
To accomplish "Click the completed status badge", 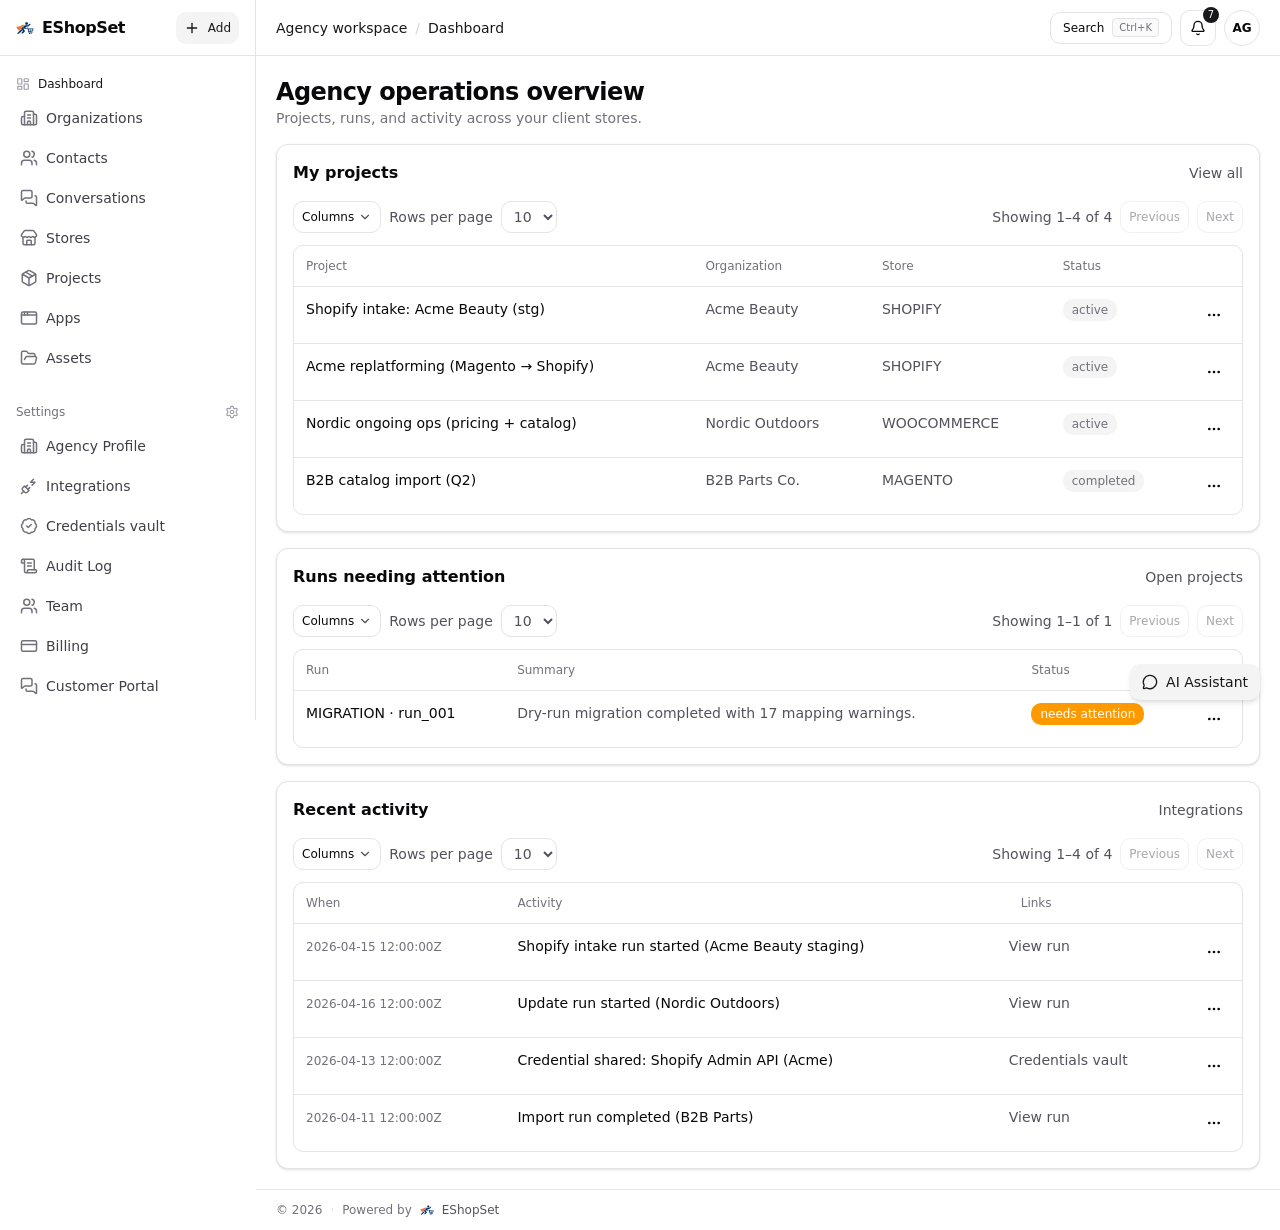I will click(x=1103, y=481).
